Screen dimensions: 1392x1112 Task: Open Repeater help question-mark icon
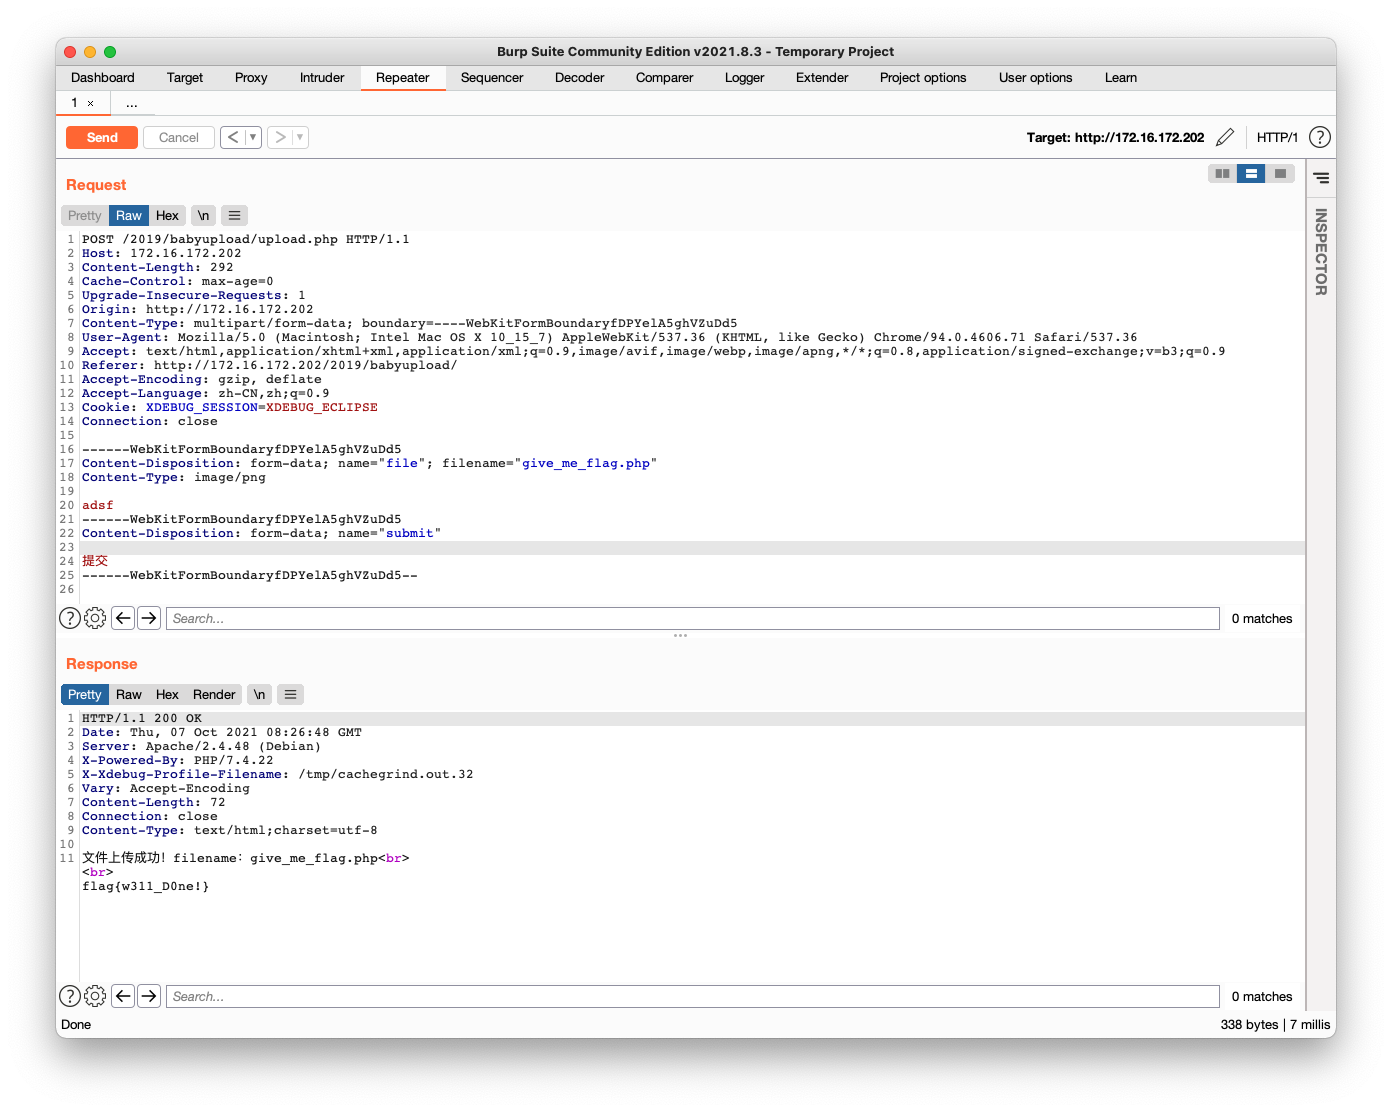[1320, 137]
